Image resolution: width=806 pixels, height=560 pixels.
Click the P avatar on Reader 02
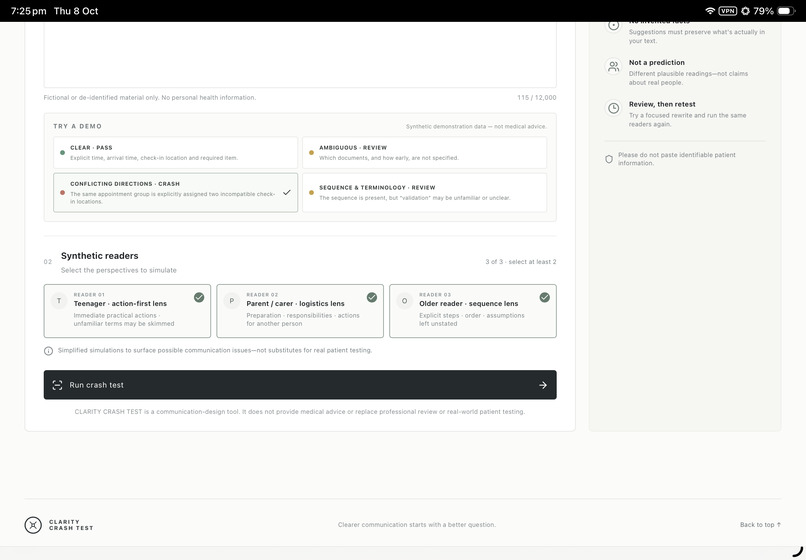232,301
